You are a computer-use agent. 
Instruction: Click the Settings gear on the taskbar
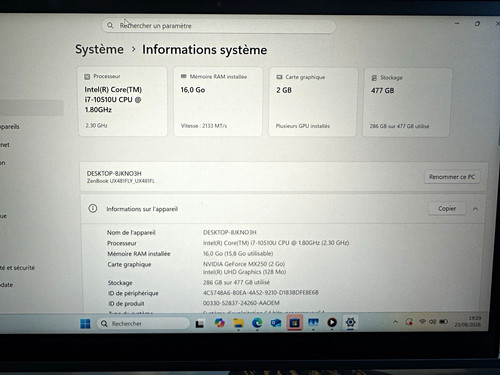pos(350,322)
